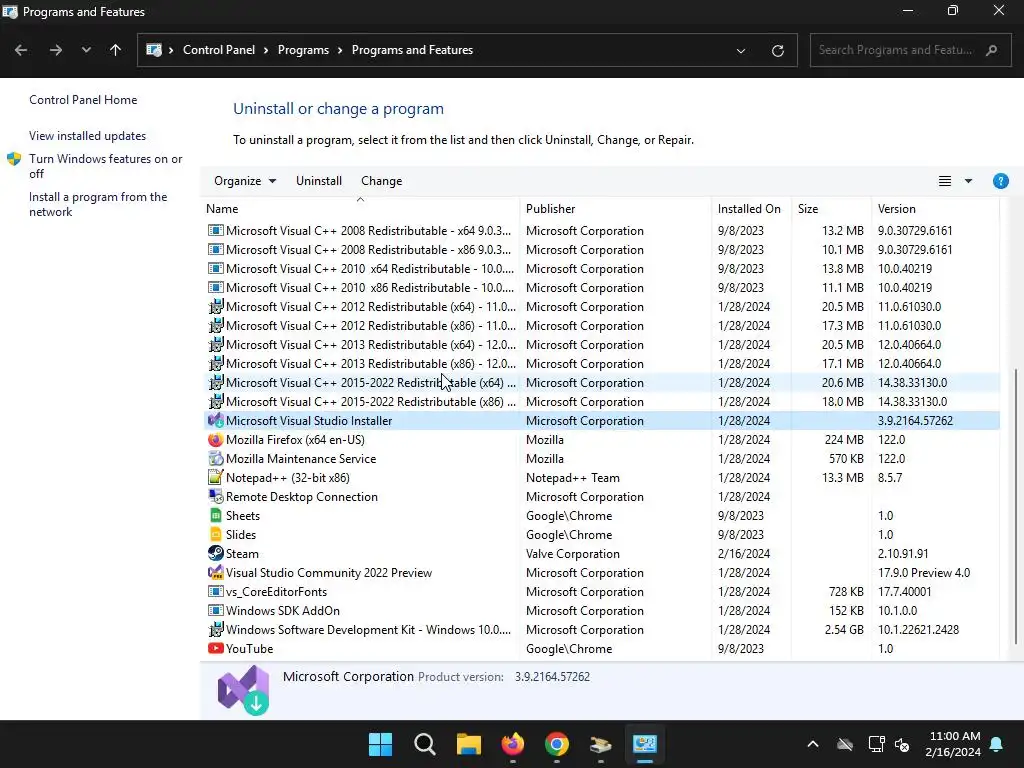Go up one level with the Up arrow
The width and height of the screenshot is (1024, 768).
click(x=116, y=50)
